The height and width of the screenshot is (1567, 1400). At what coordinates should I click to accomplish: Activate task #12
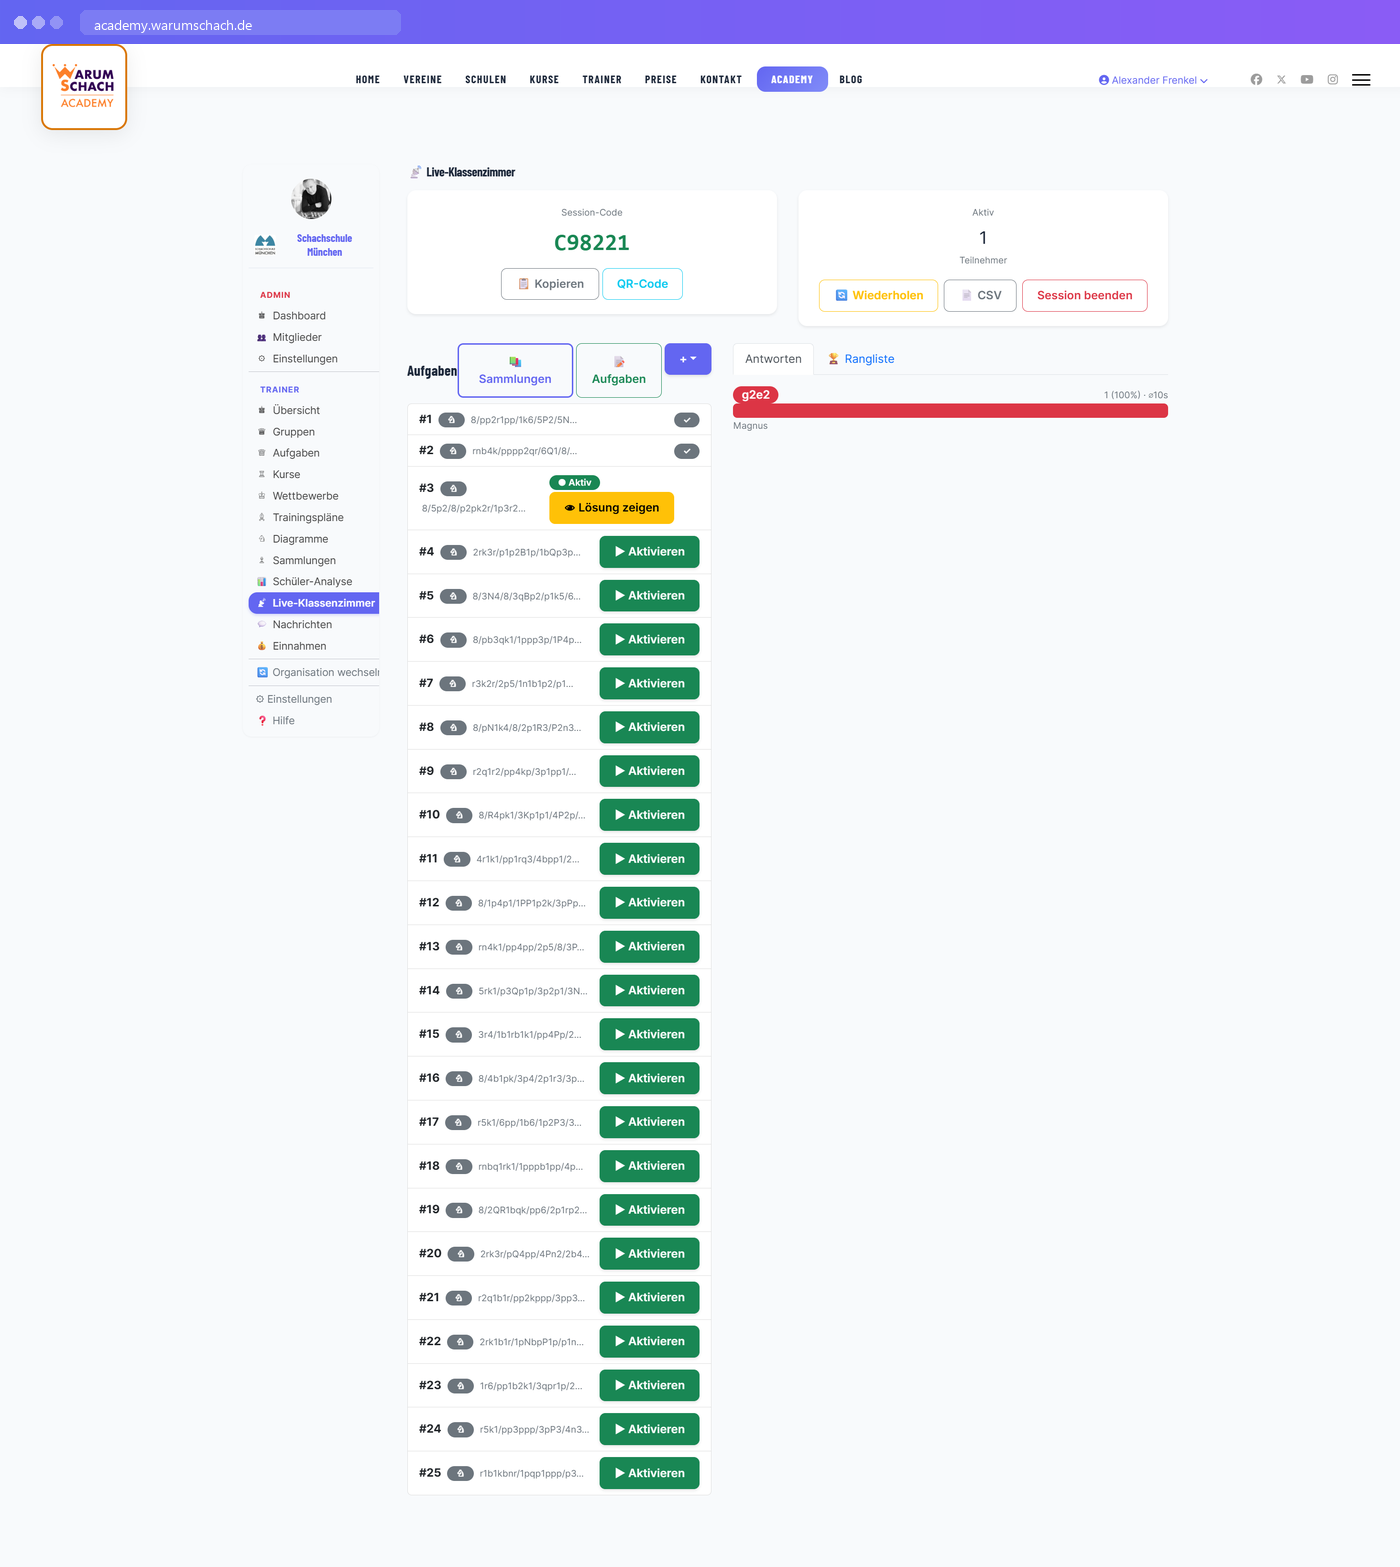point(649,903)
